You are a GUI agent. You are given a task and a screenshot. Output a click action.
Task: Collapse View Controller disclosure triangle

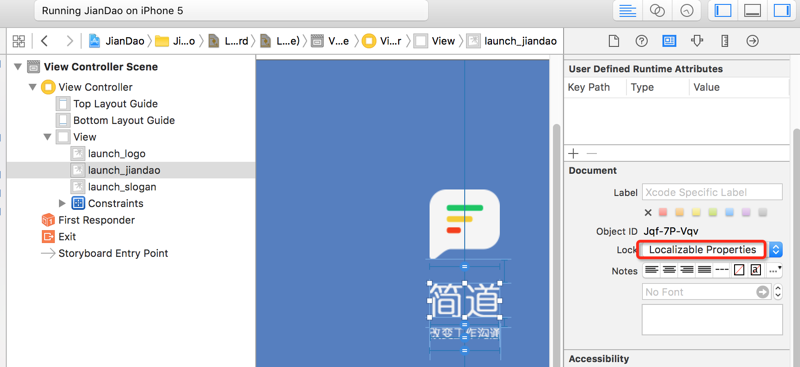[x=33, y=87]
